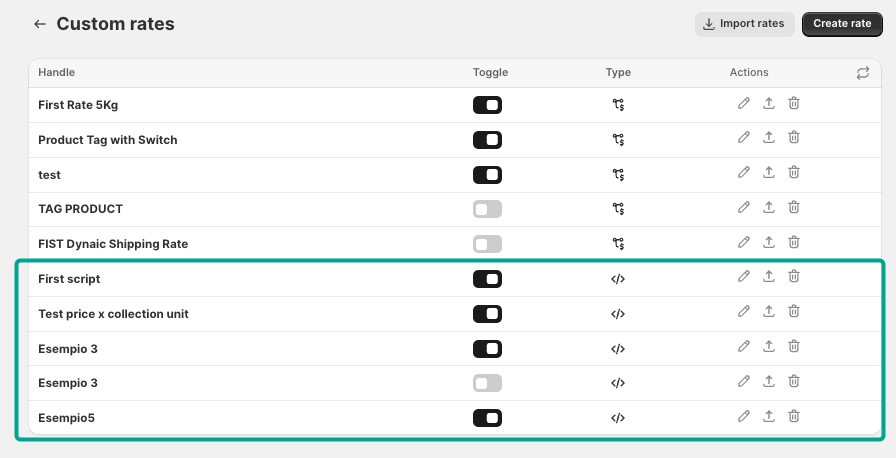
Task: Click the Create rate button
Action: pyautogui.click(x=842, y=24)
